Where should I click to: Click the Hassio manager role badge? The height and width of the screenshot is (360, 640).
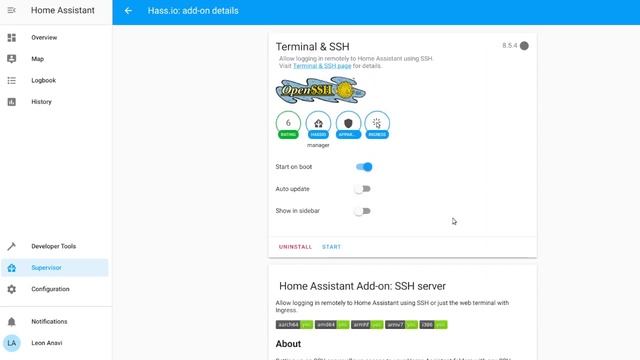[318, 125]
